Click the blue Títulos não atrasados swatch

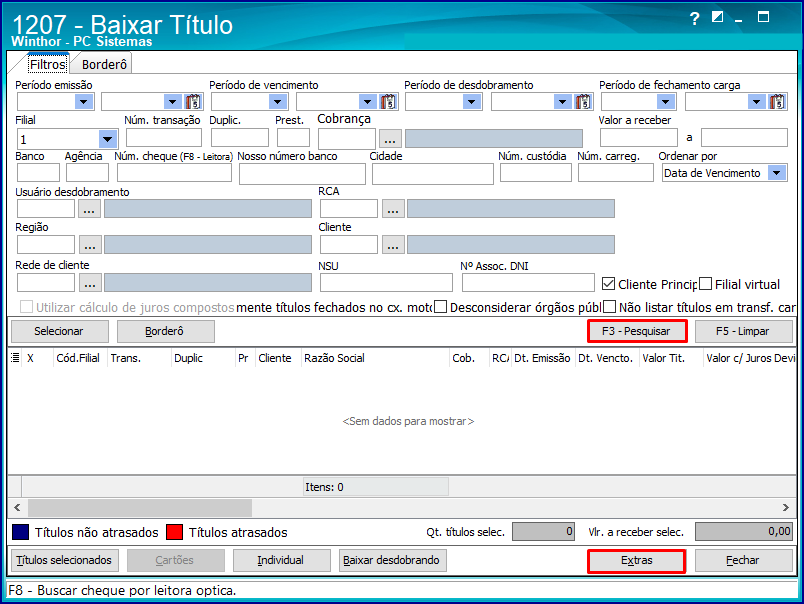[x=21, y=532]
